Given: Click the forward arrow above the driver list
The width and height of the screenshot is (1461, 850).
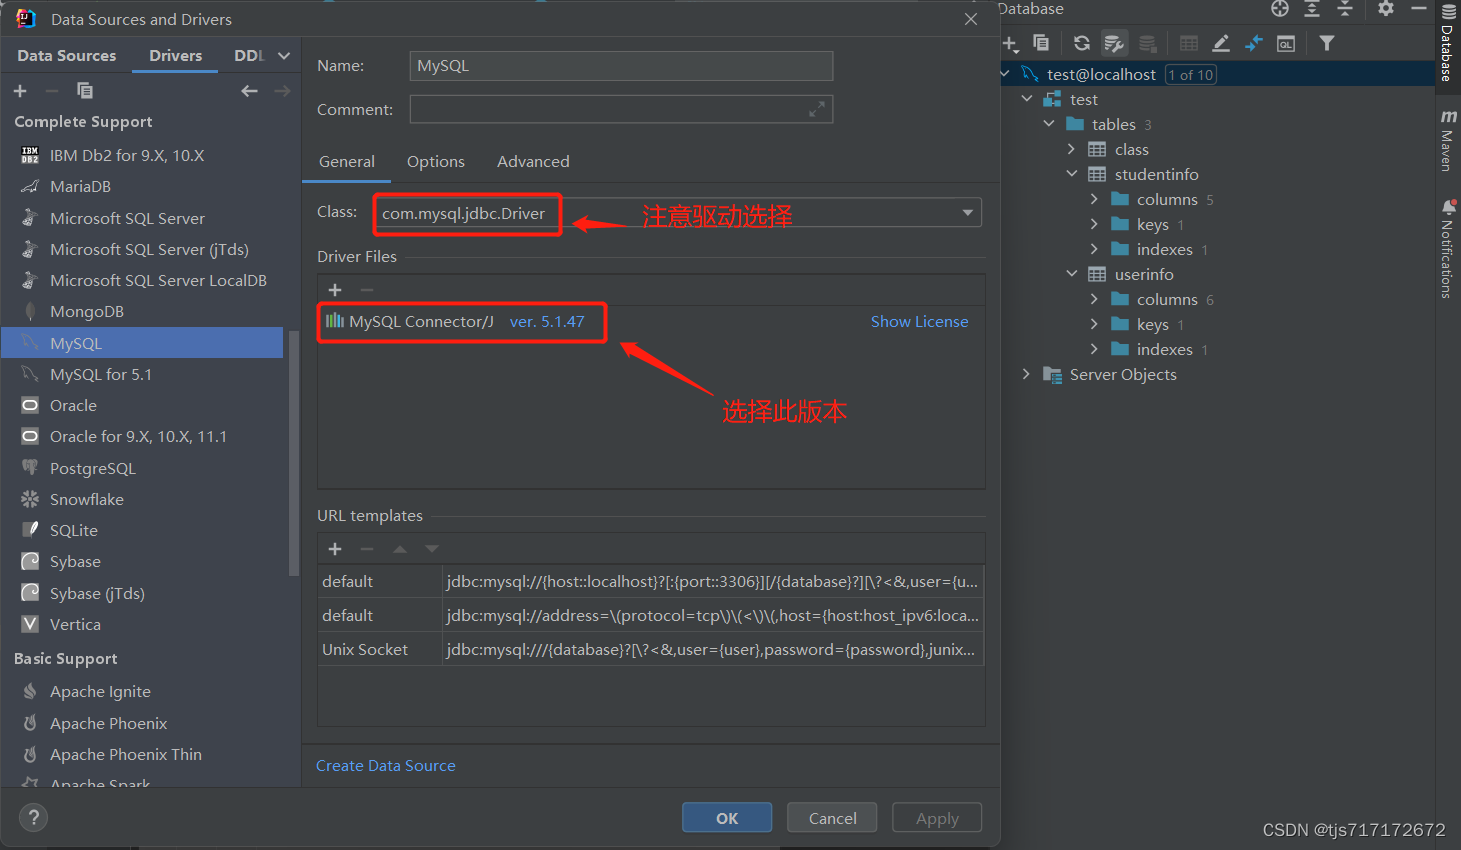Looking at the screenshot, I should tap(282, 91).
